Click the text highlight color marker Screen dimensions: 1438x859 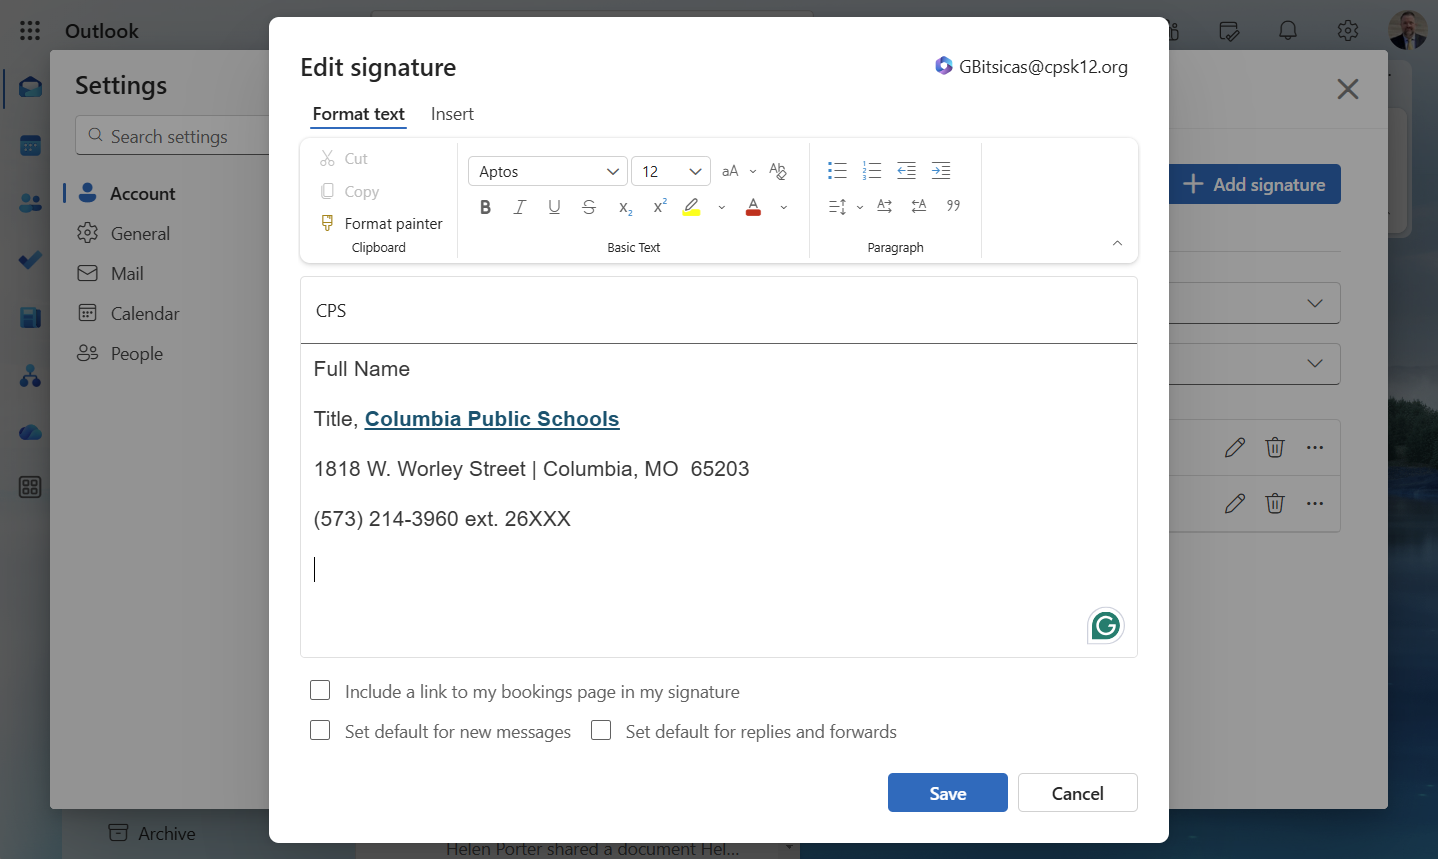pos(692,207)
